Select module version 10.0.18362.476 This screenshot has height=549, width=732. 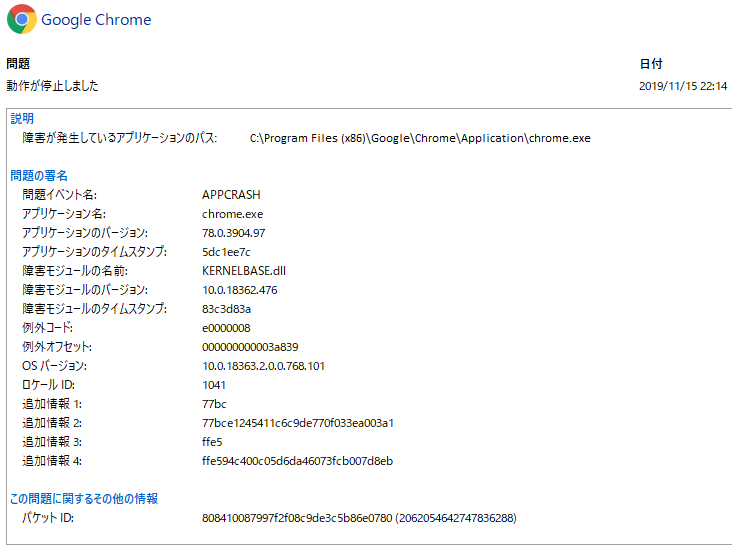point(239,290)
